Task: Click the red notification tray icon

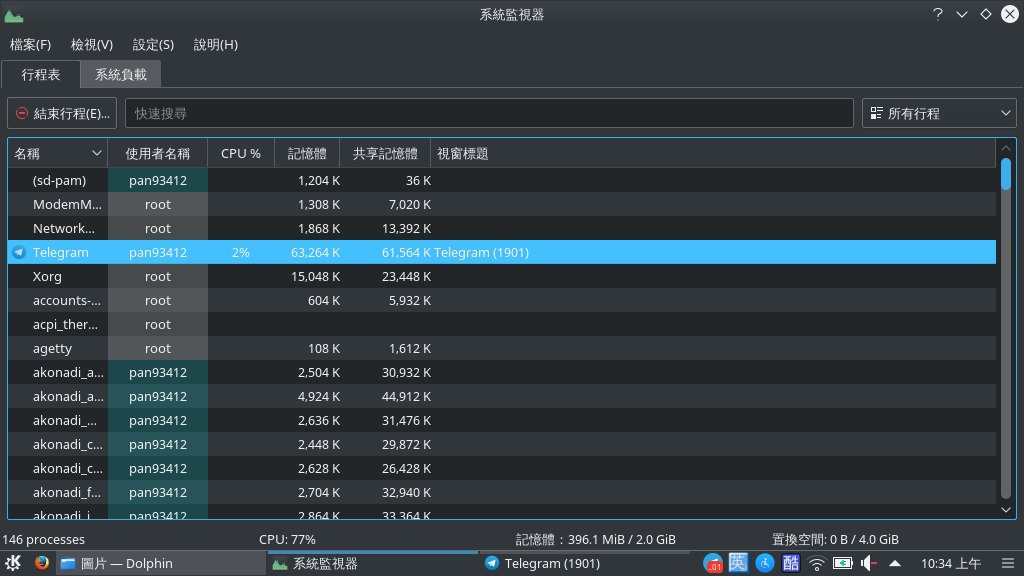Action: coord(713,563)
